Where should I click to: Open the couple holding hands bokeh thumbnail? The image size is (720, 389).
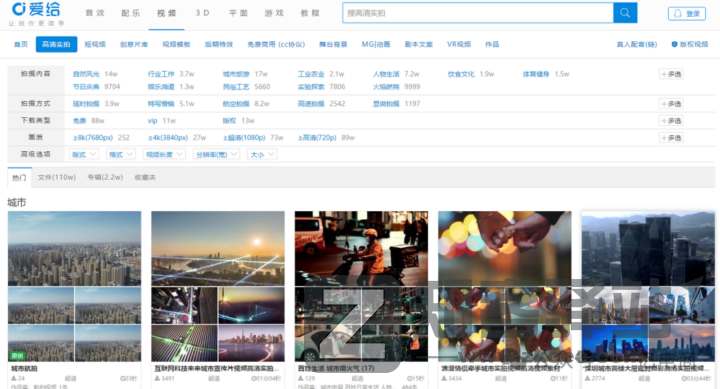505,248
